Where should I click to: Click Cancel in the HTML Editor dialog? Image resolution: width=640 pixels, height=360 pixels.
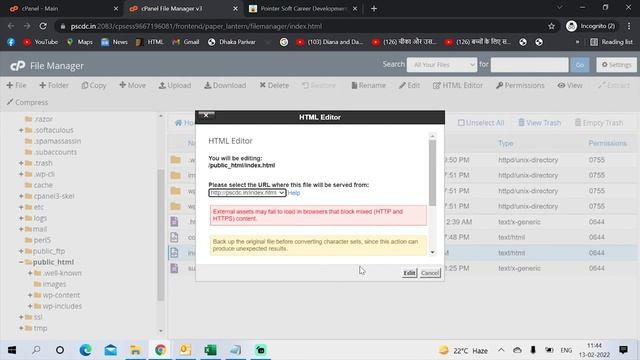tap(430, 273)
